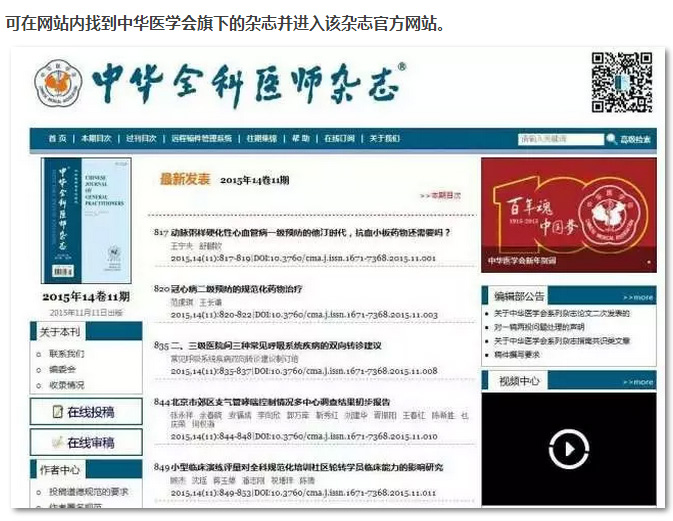This screenshot has width=673, height=521.
Task: Open the 过刊目次 nav item
Action: tap(141, 139)
